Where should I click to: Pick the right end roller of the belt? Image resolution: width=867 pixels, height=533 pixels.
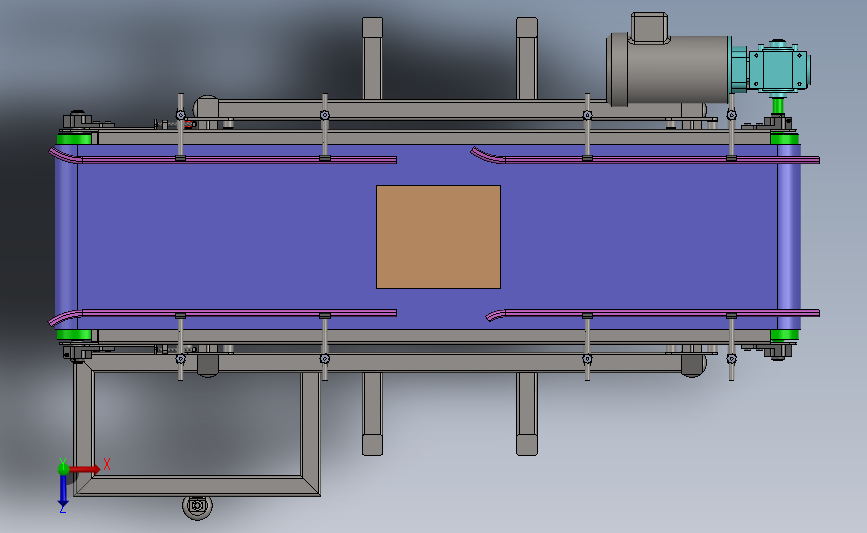789,237
